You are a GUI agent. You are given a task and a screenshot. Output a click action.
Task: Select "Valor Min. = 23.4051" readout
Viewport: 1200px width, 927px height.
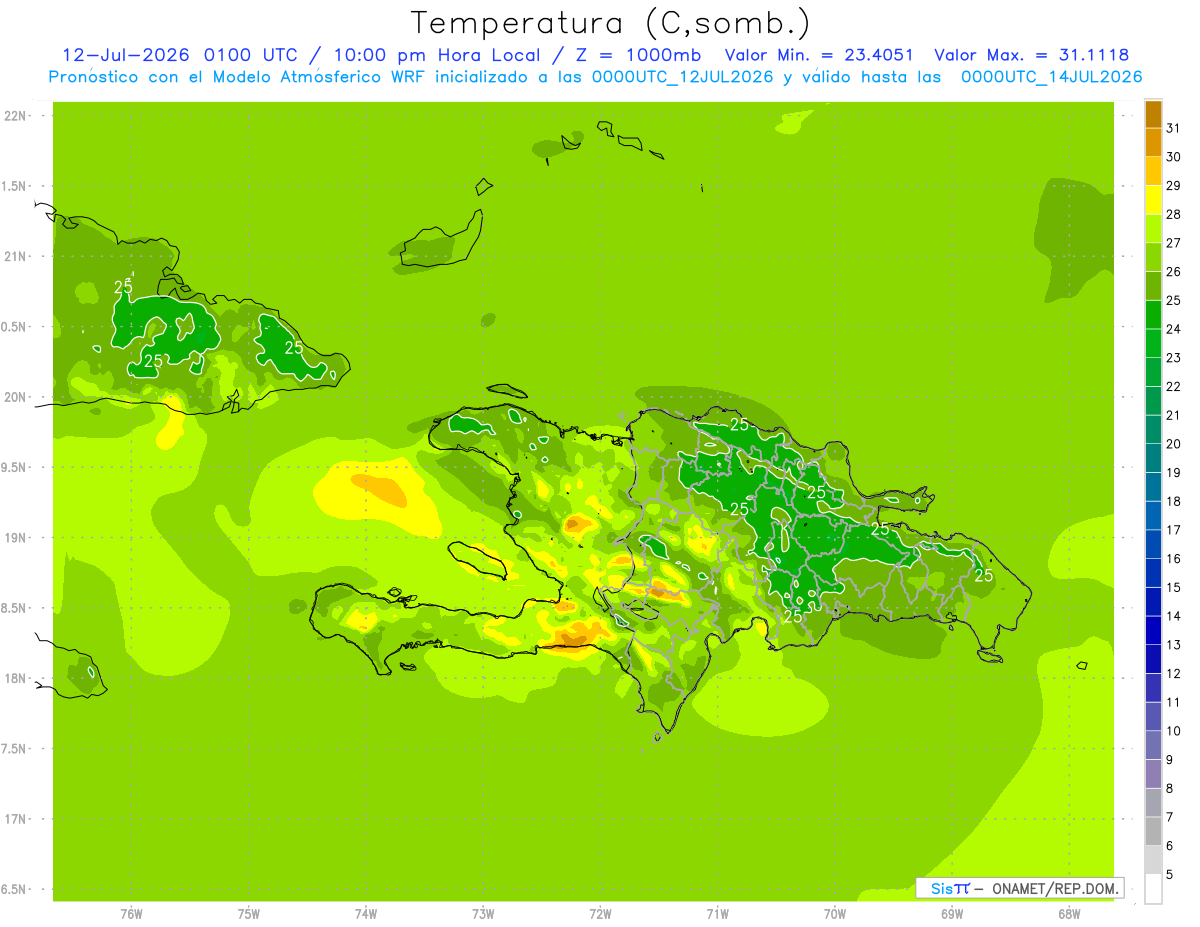pyautogui.click(x=818, y=55)
